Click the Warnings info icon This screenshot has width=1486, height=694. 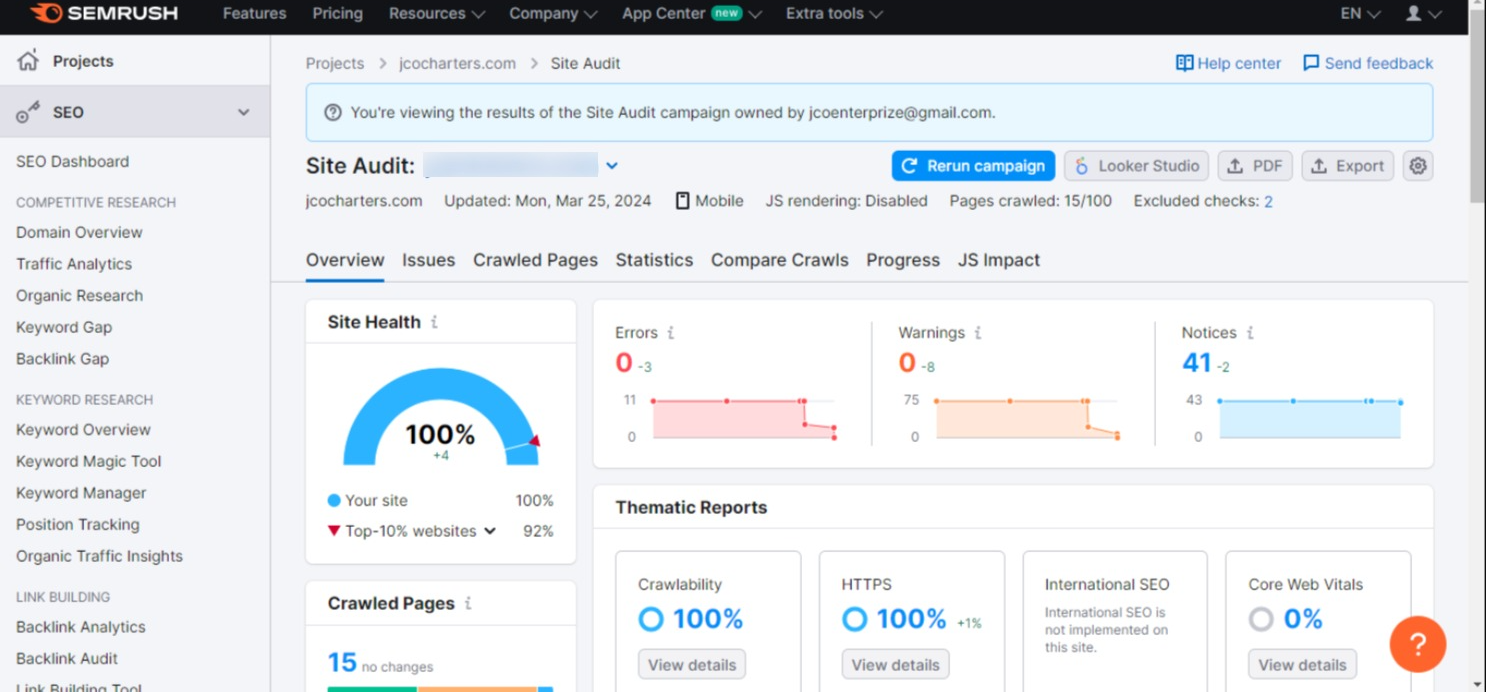coord(978,333)
